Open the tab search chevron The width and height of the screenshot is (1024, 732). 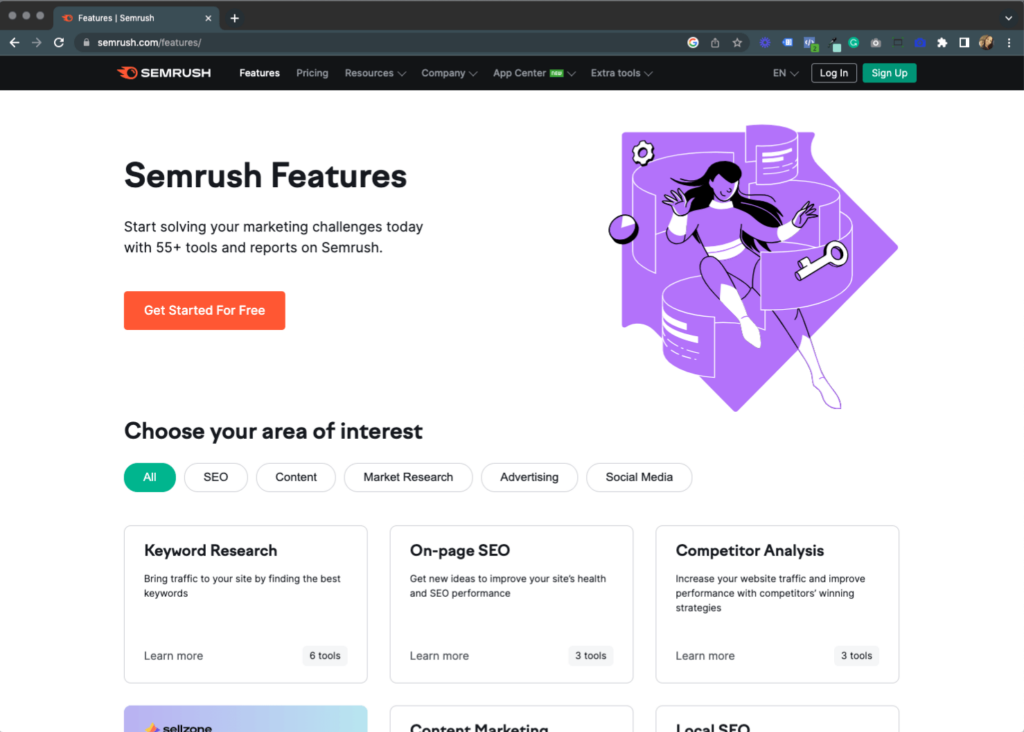(1008, 18)
